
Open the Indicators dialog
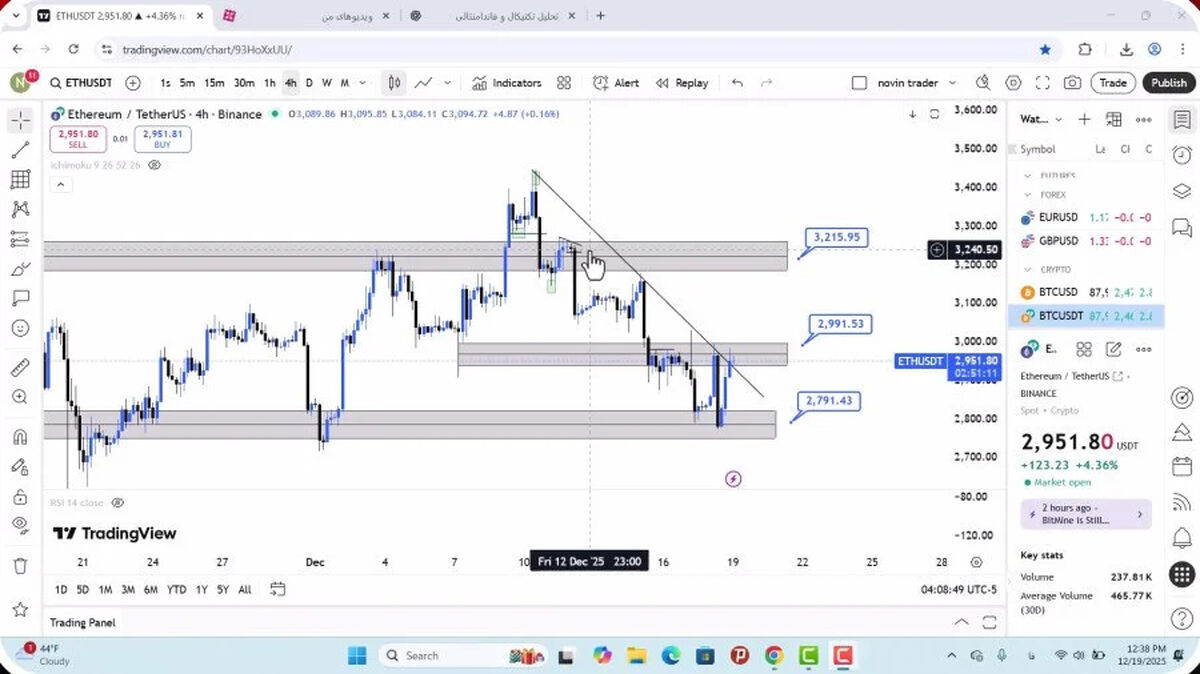(507, 83)
